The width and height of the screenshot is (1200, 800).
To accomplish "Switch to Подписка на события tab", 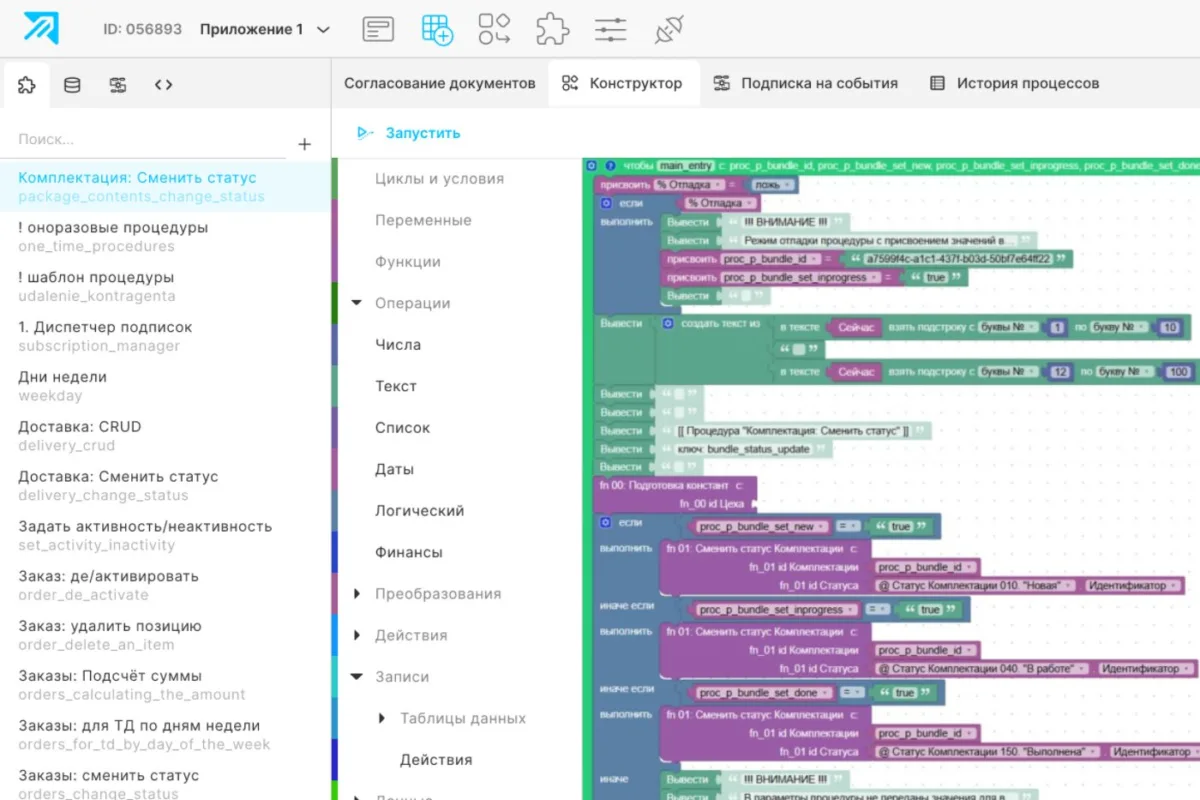I will [x=805, y=84].
